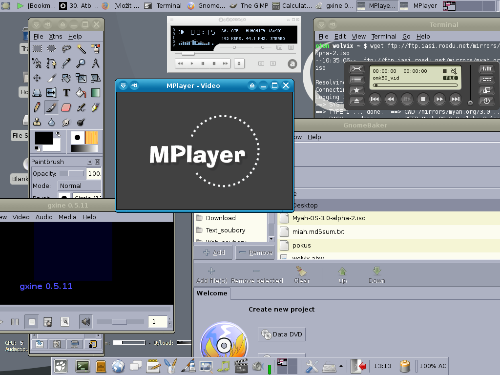
Task: Open Audio menu in gxine
Action: pyautogui.click(x=44, y=217)
